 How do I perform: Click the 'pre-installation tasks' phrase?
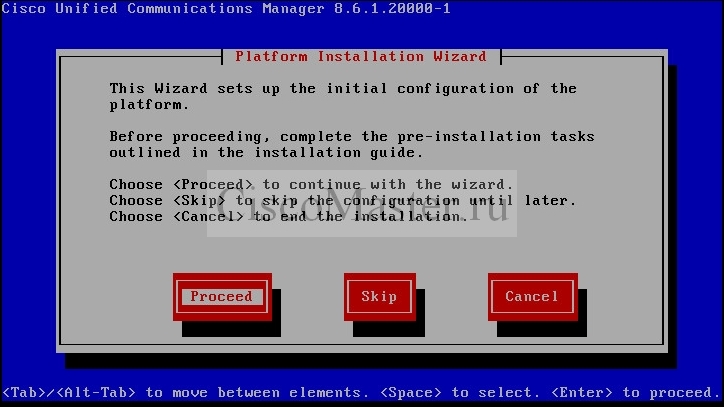pyautogui.click(x=496, y=136)
